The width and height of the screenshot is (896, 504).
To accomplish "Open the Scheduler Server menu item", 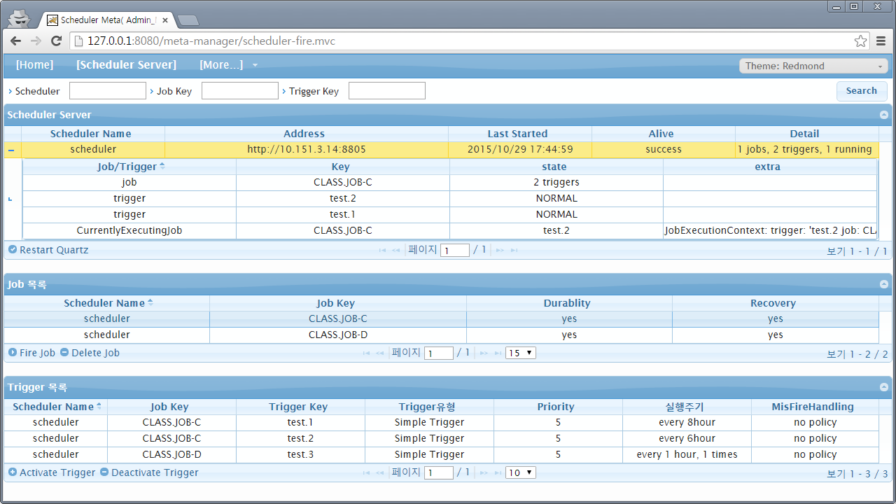I will 126,65.
